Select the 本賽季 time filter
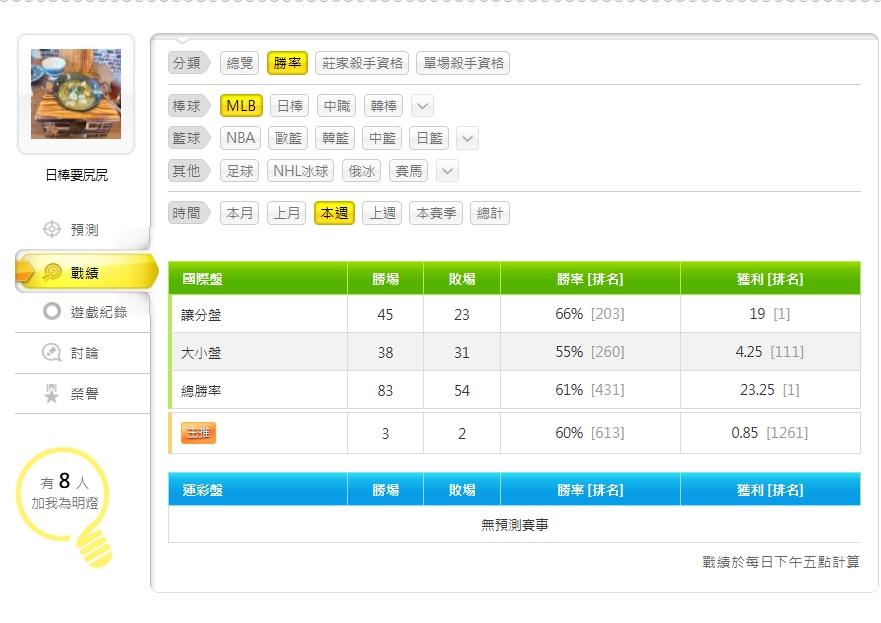This screenshot has height=623, width=881. (436, 213)
